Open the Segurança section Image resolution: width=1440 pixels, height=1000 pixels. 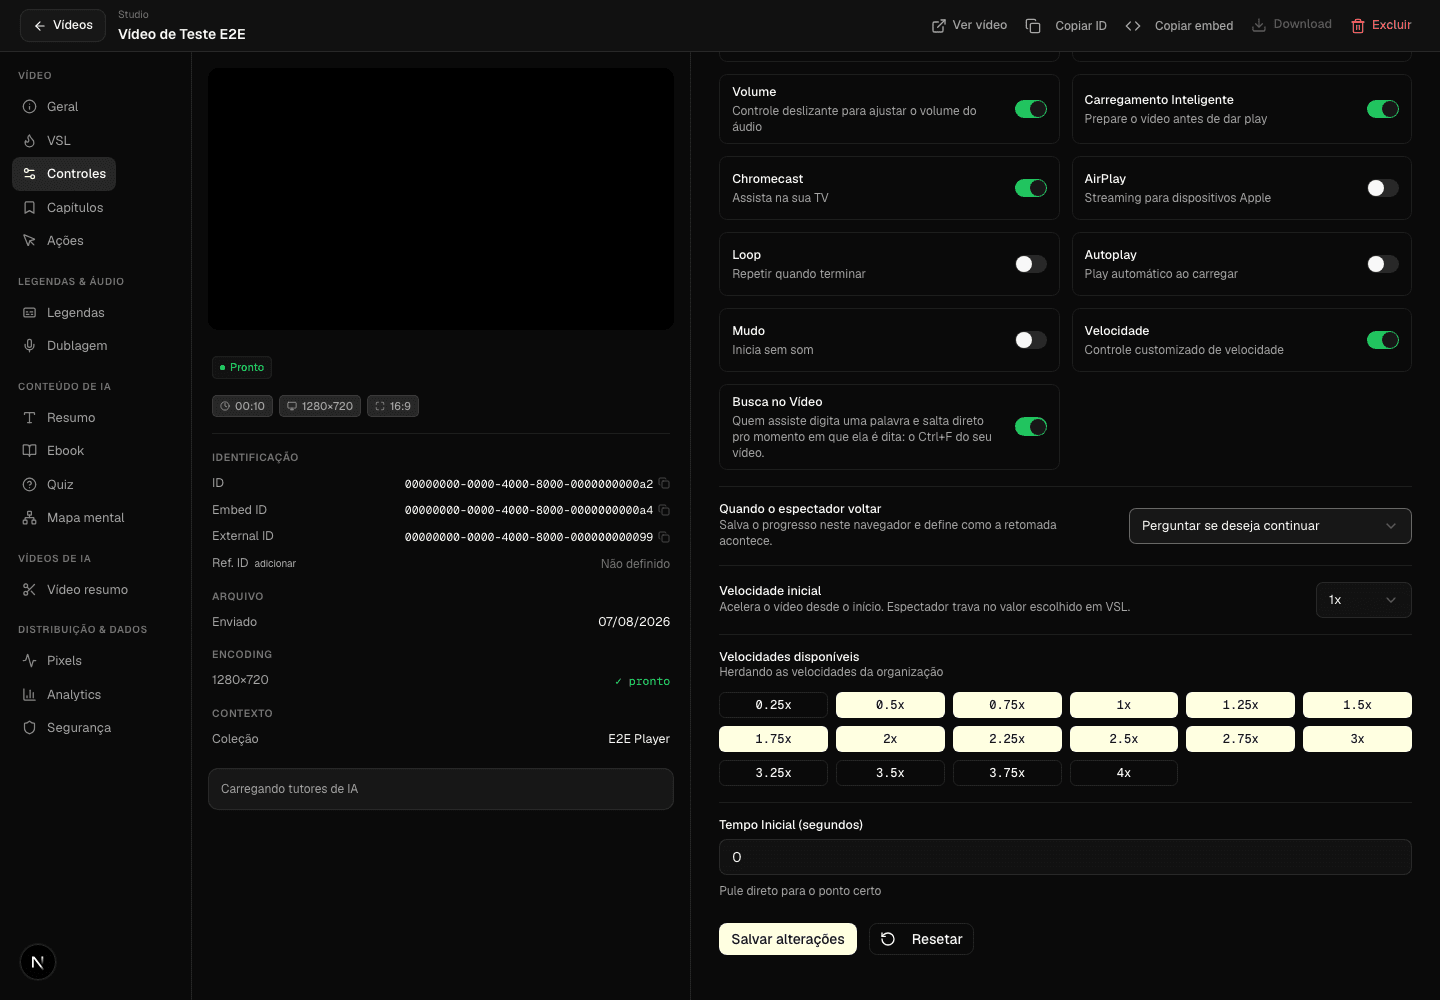[x=67, y=728]
